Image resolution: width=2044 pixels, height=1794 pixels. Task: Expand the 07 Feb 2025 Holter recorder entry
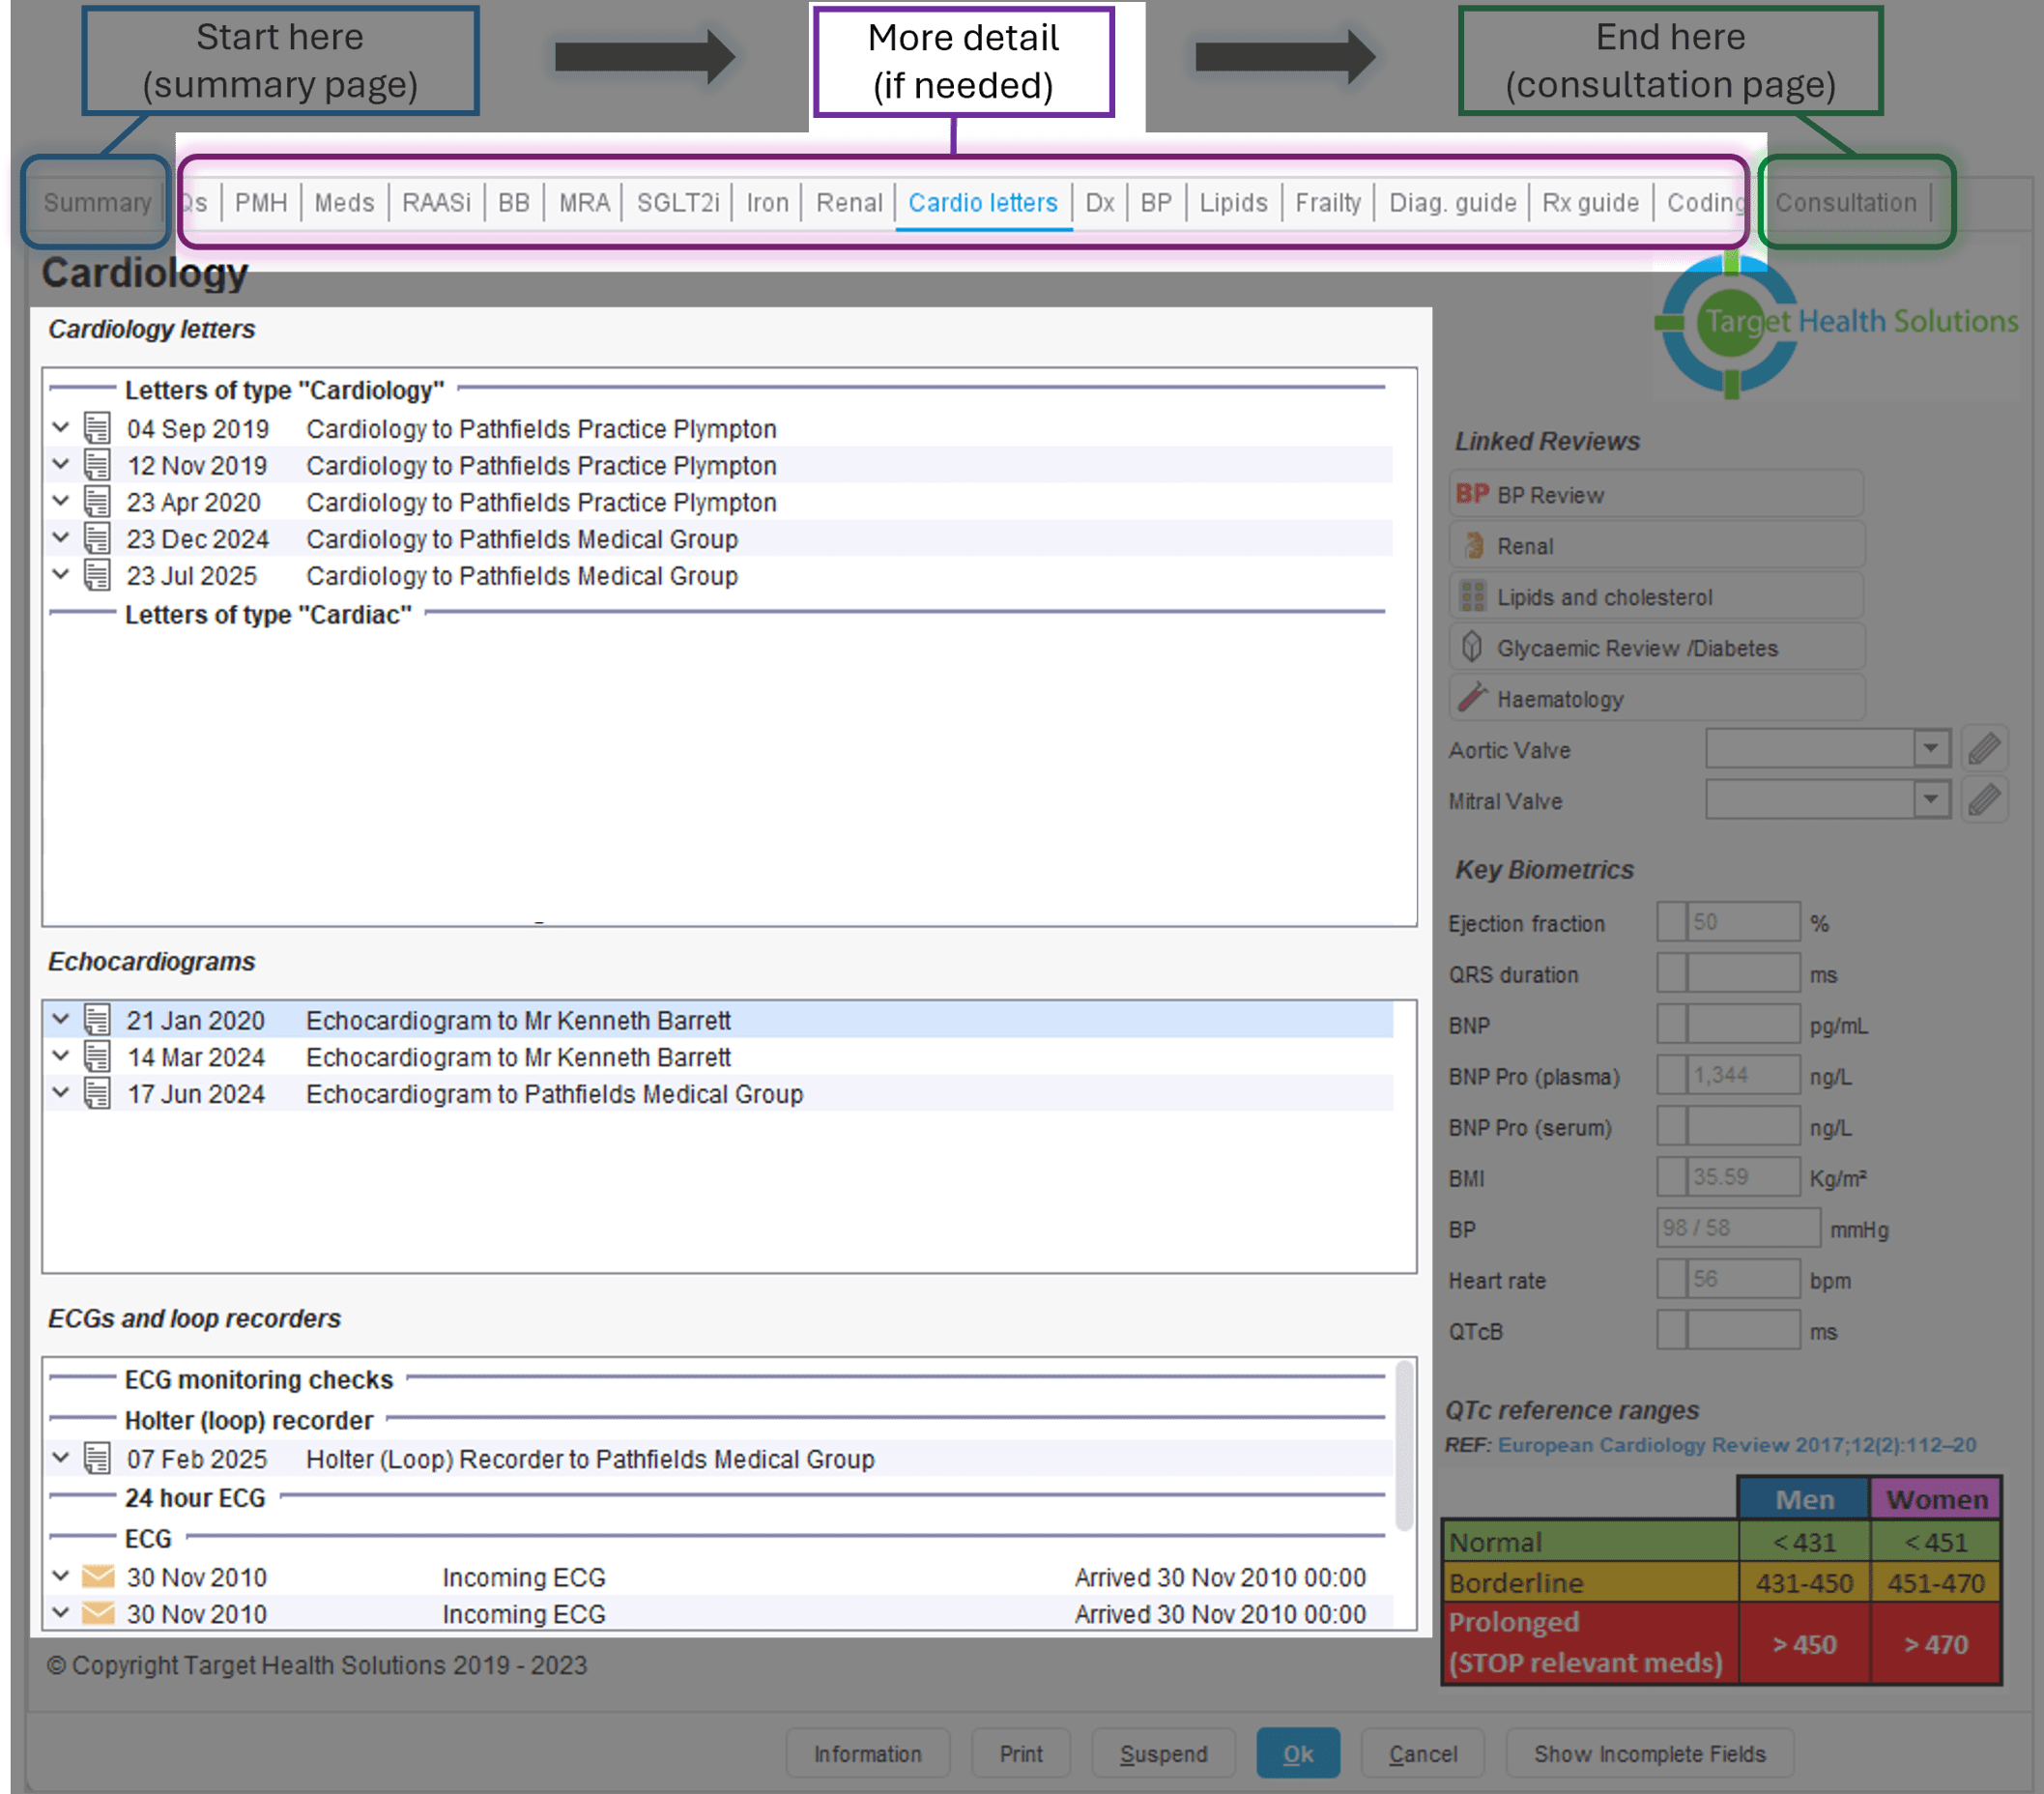tap(61, 1458)
